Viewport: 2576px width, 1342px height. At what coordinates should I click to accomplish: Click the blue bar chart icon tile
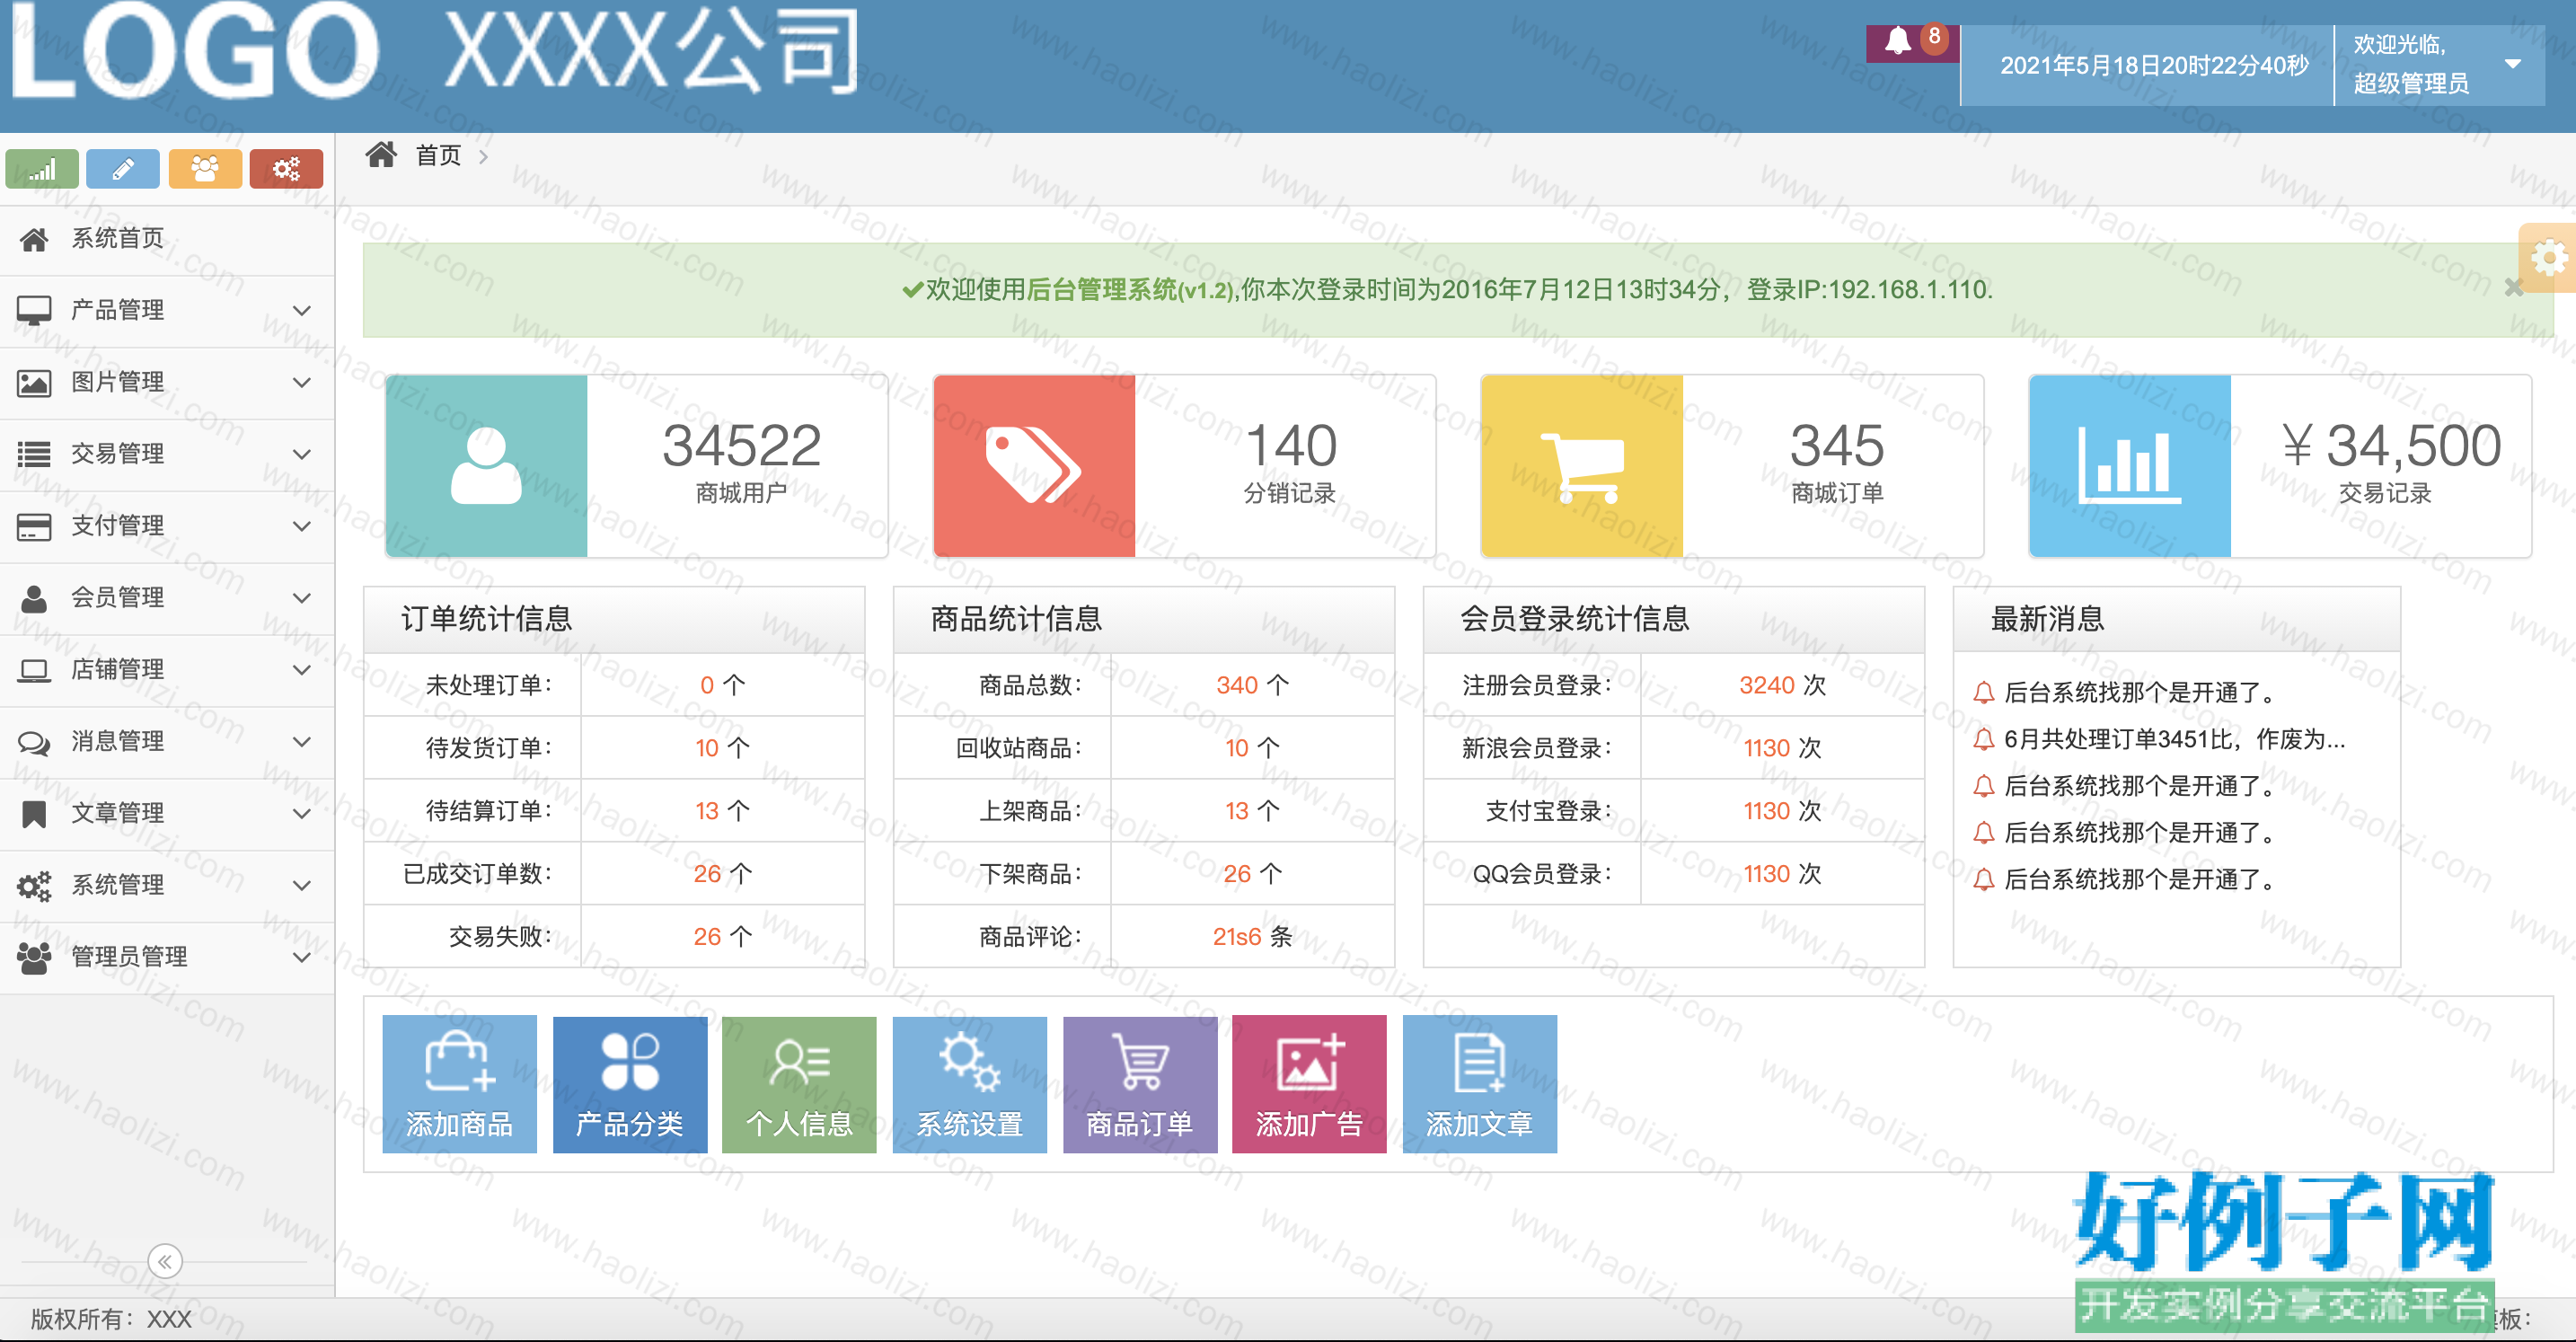tap(2130, 466)
